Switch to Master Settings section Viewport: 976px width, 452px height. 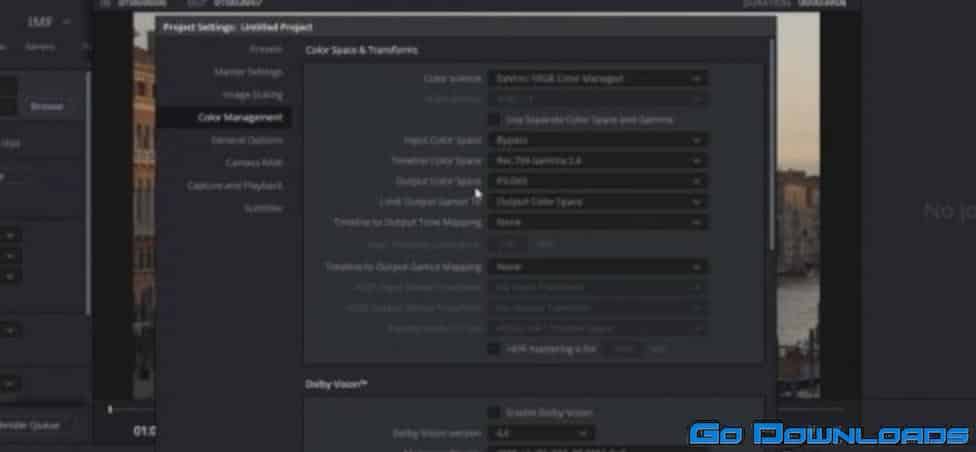click(x=247, y=72)
